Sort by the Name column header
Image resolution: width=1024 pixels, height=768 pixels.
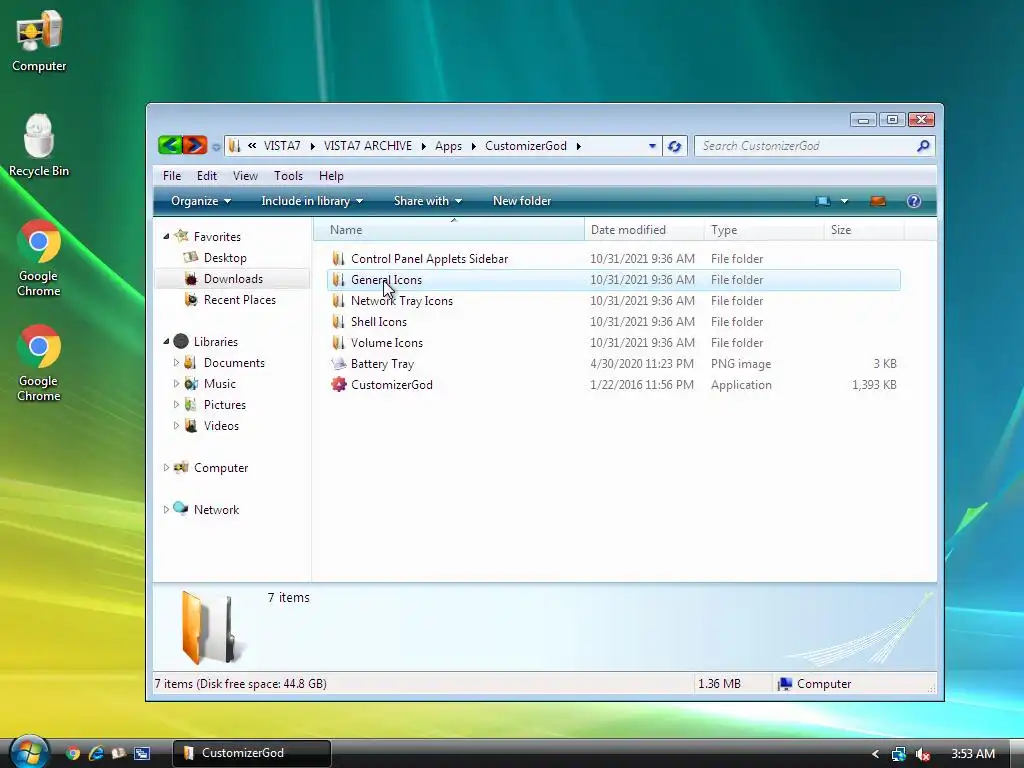449,230
